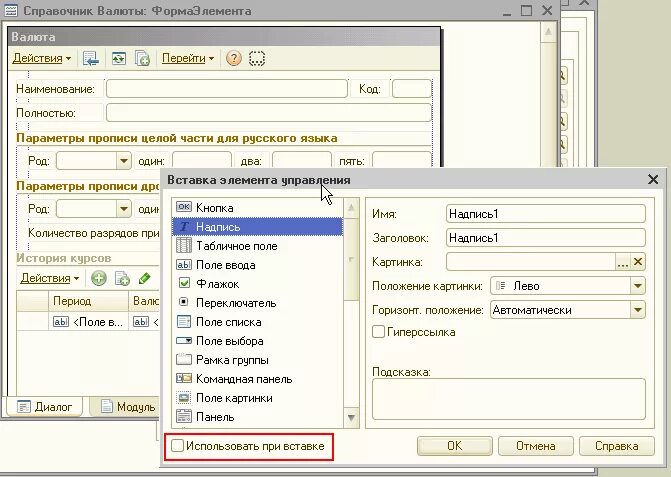Screen dimensions: 671x477
Task: Expand first Род dropdown in the Валюта form
Action: [x=123, y=161]
